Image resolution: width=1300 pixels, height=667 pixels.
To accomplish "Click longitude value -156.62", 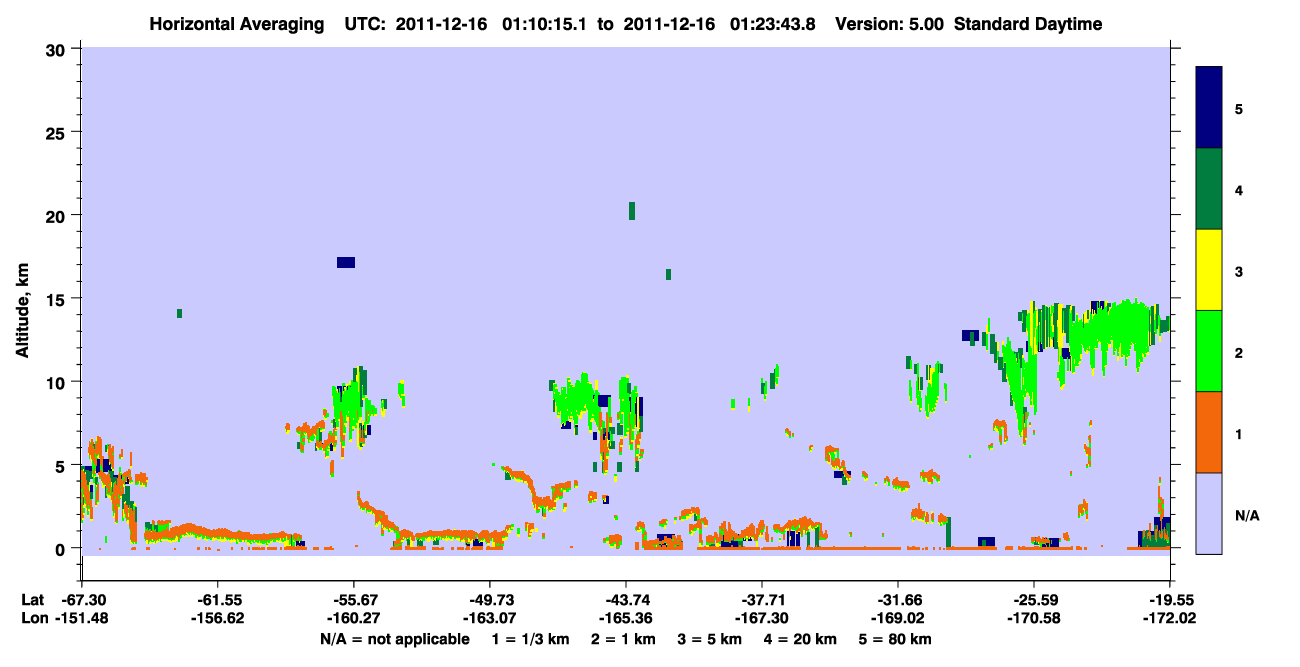I will [217, 619].
